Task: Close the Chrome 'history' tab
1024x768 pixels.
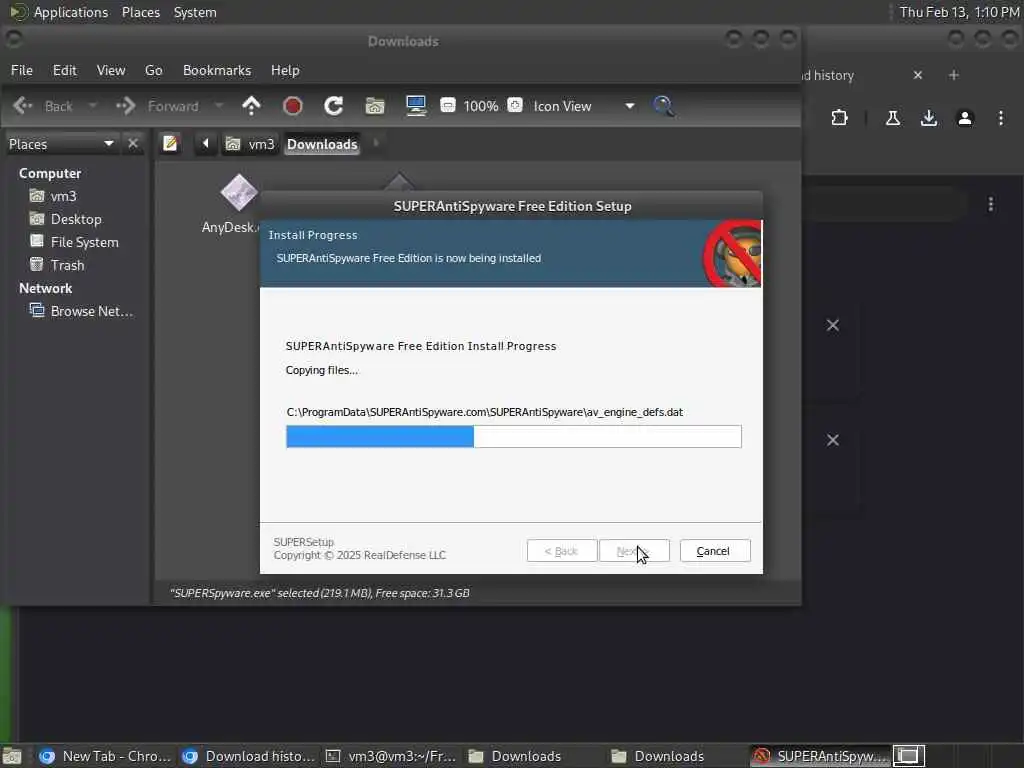Action: point(918,75)
